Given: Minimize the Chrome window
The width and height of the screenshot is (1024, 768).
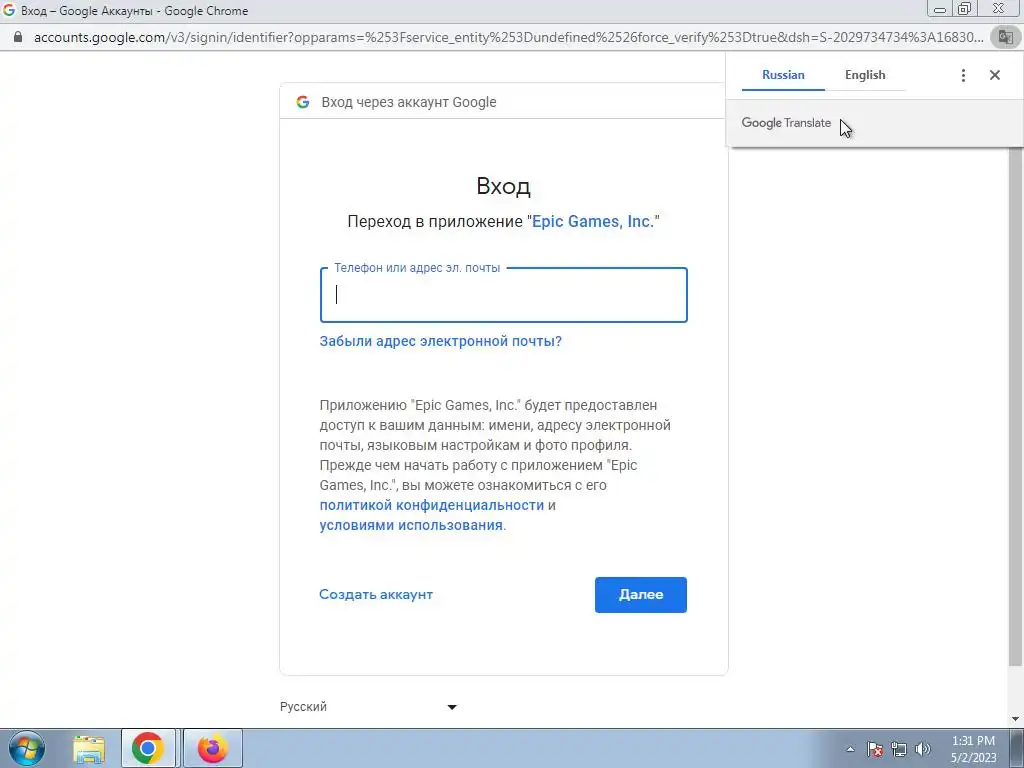Looking at the screenshot, I should click(940, 8).
